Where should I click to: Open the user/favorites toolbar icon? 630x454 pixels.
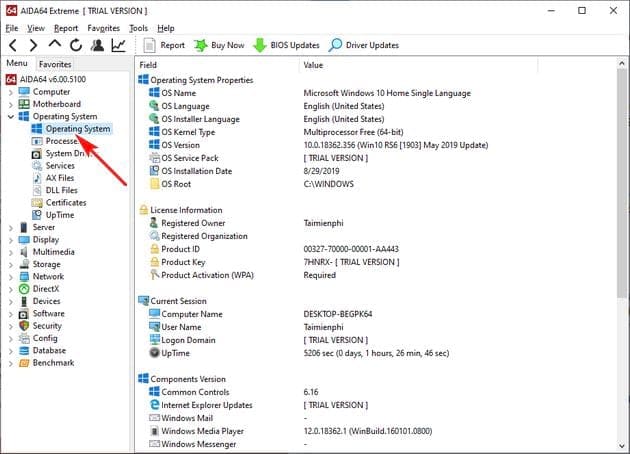(97, 45)
